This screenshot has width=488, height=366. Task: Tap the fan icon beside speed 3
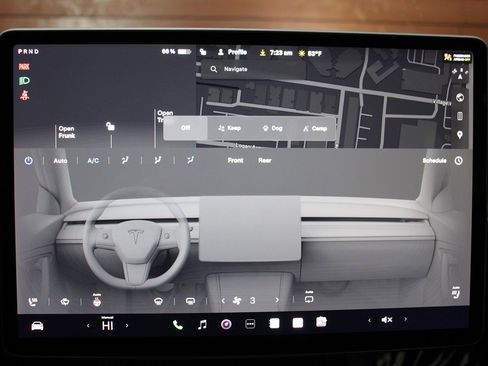[237, 301]
